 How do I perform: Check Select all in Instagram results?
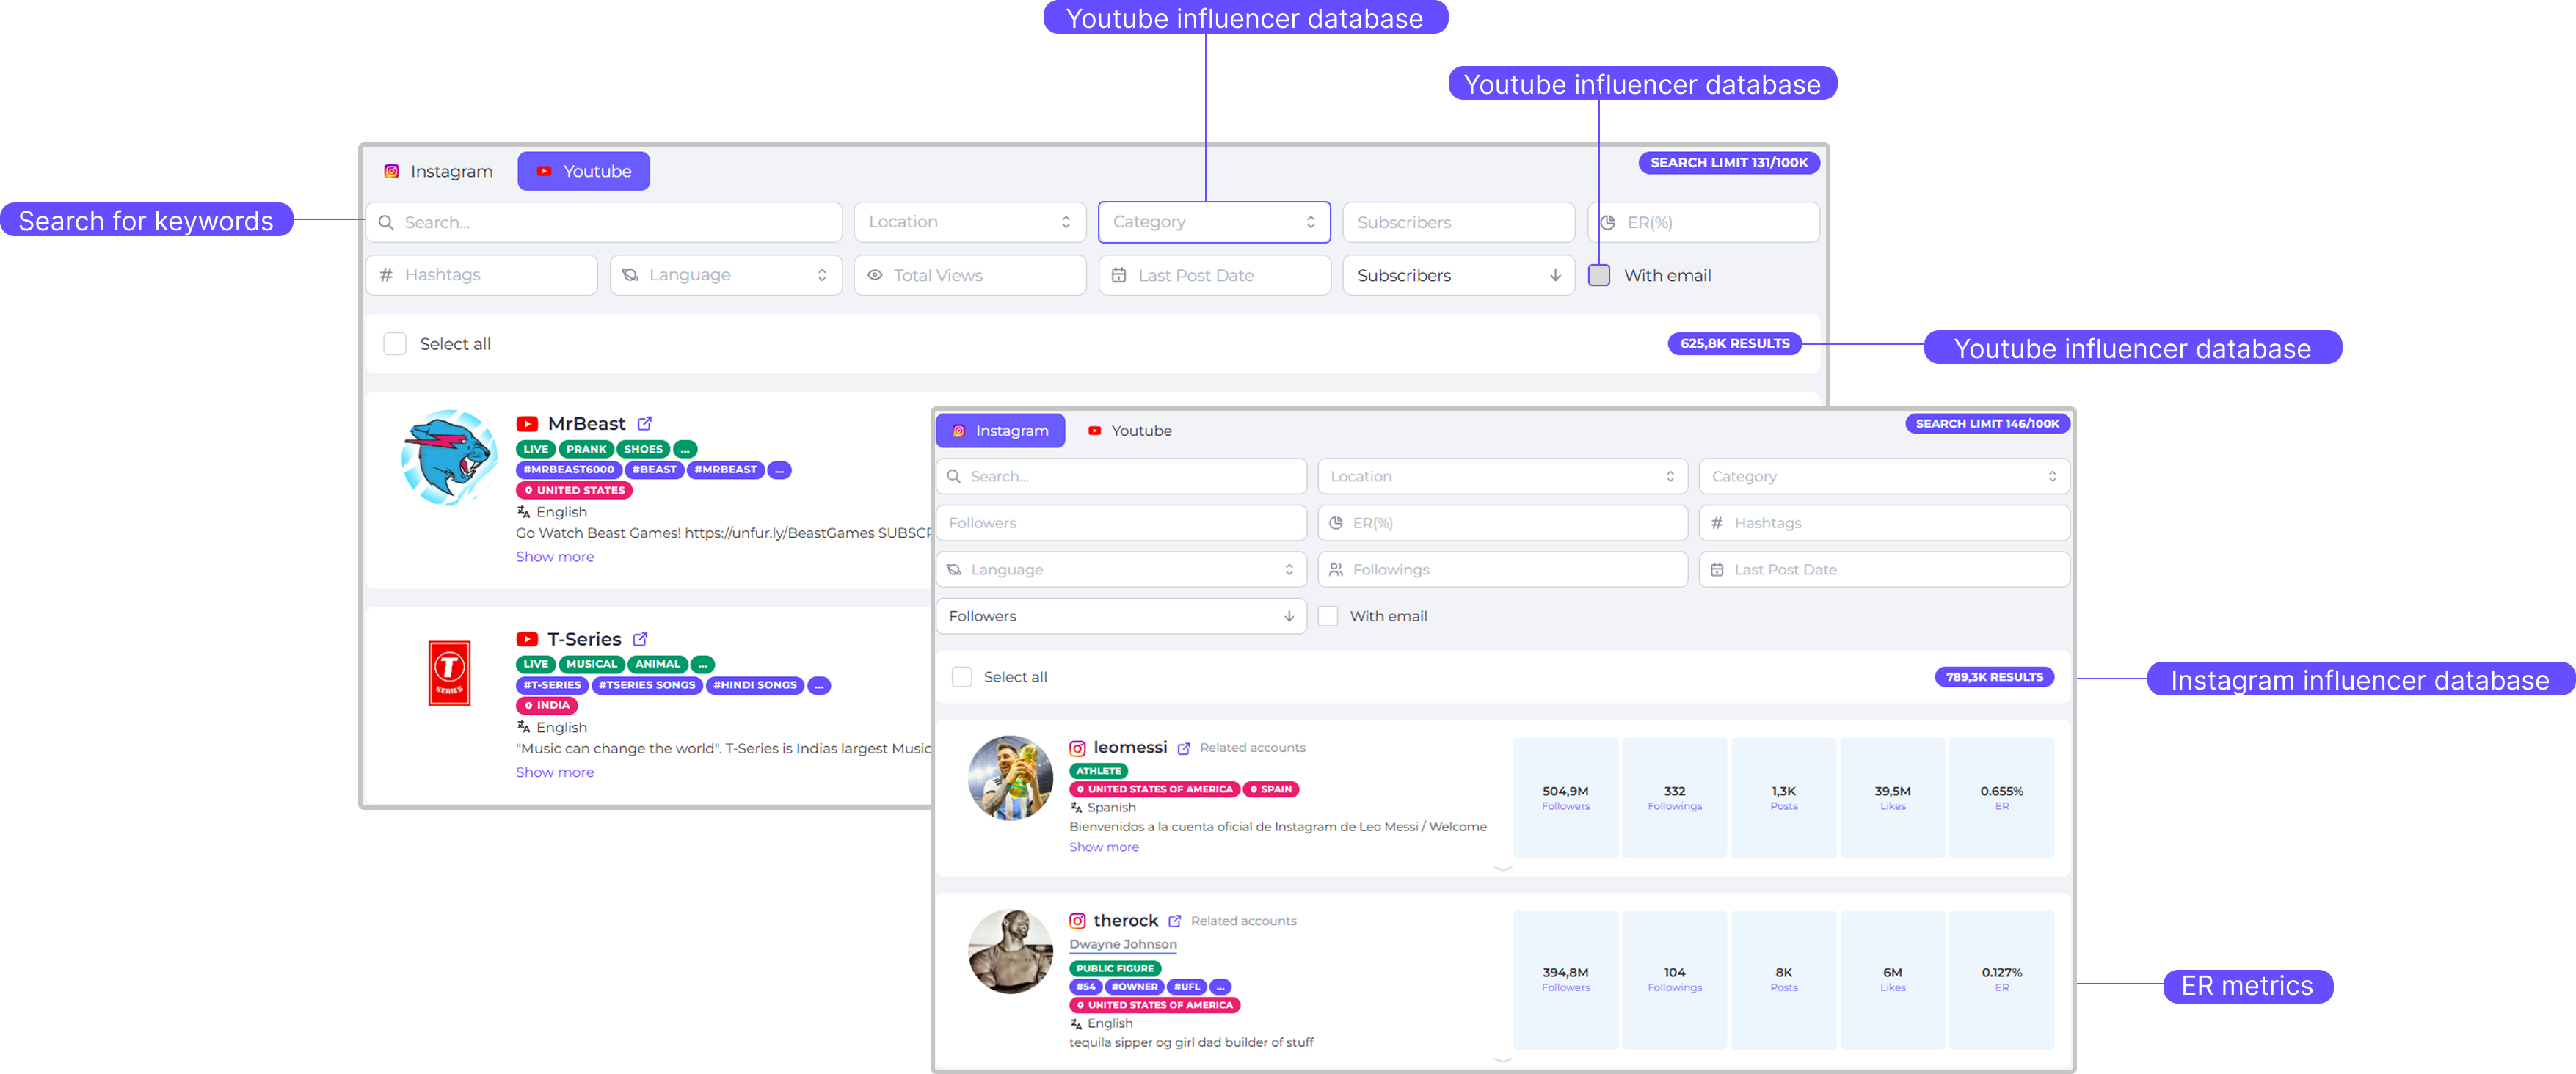tap(962, 678)
